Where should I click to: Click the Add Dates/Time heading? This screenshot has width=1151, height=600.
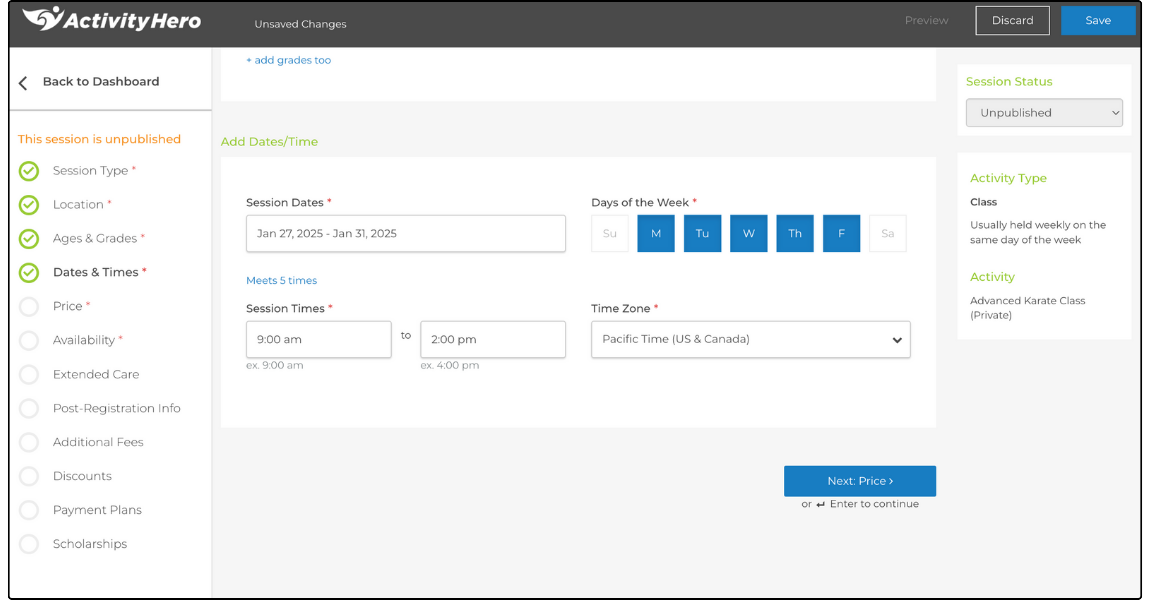[x=269, y=142]
